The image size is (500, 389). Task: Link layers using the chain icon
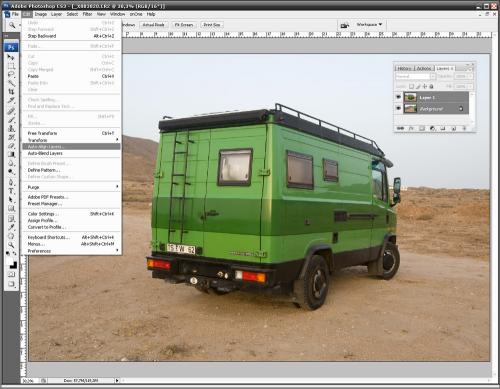coord(400,128)
